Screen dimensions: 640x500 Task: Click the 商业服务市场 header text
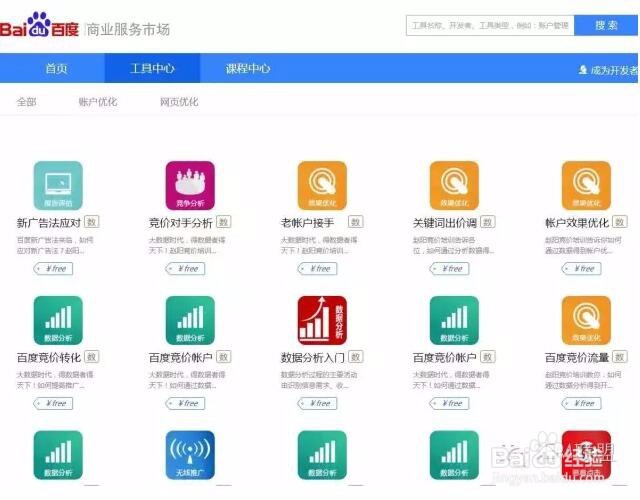tap(129, 29)
